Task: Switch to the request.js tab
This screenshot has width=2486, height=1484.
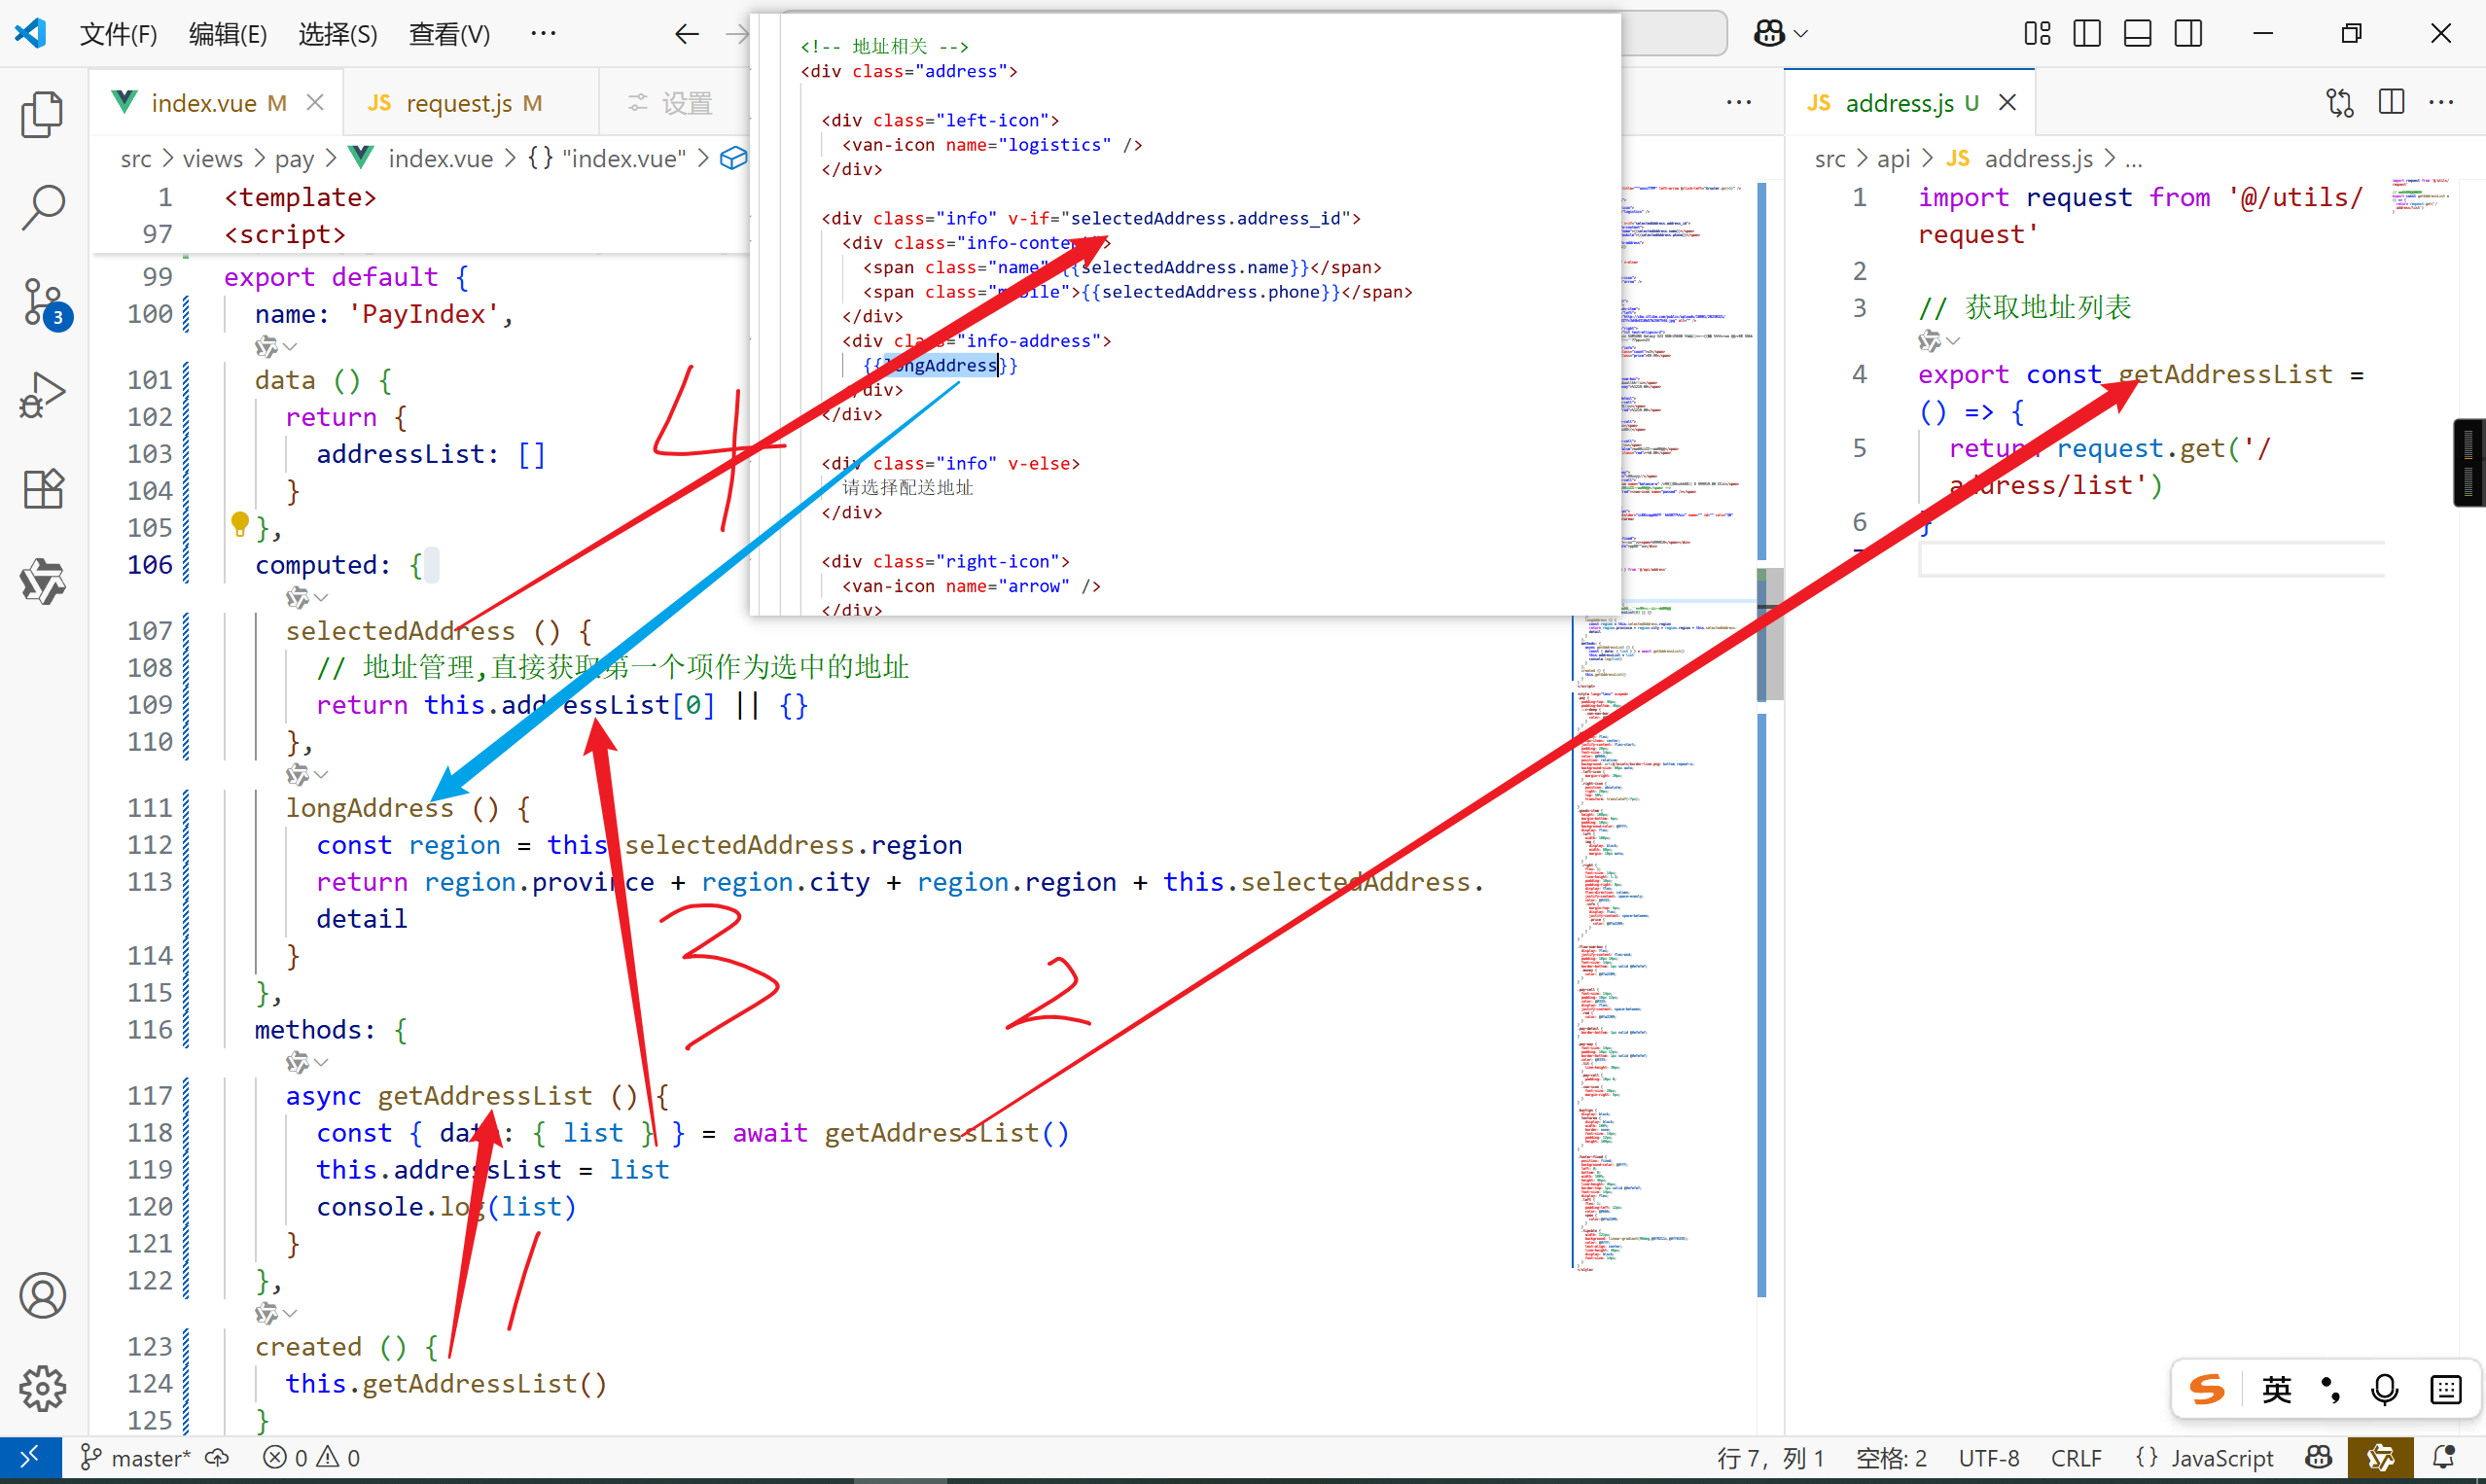Action: [458, 103]
